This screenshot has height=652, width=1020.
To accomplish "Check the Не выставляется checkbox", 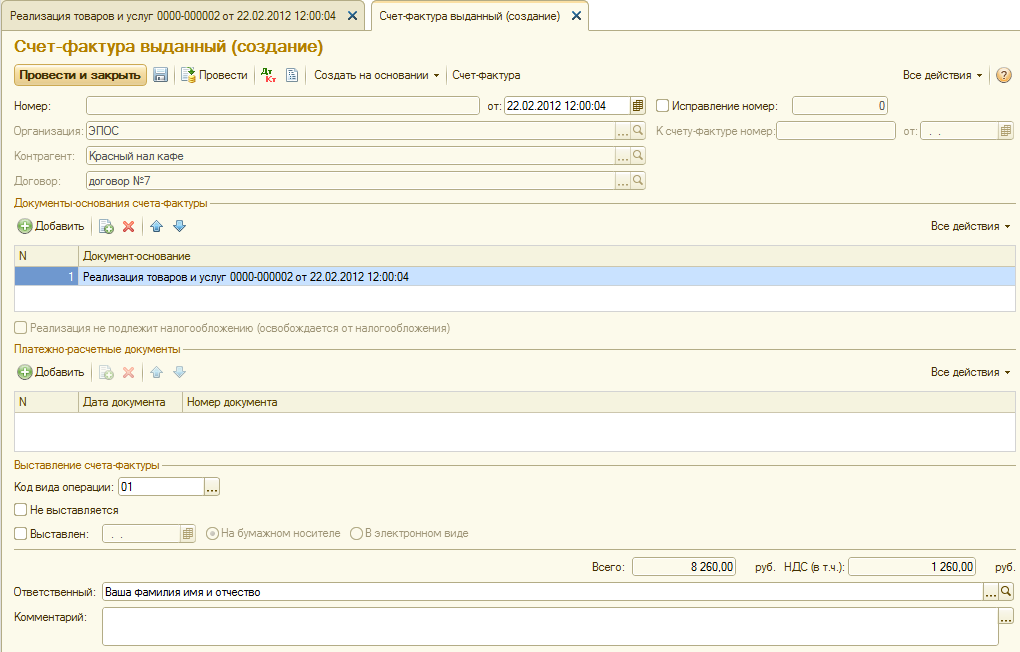I will 21,509.
